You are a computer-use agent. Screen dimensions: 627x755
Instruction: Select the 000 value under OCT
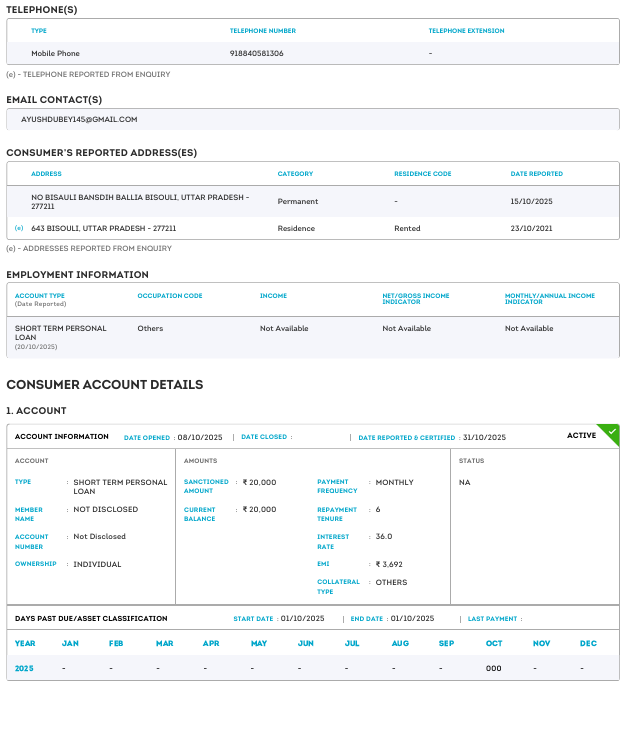pos(493,668)
